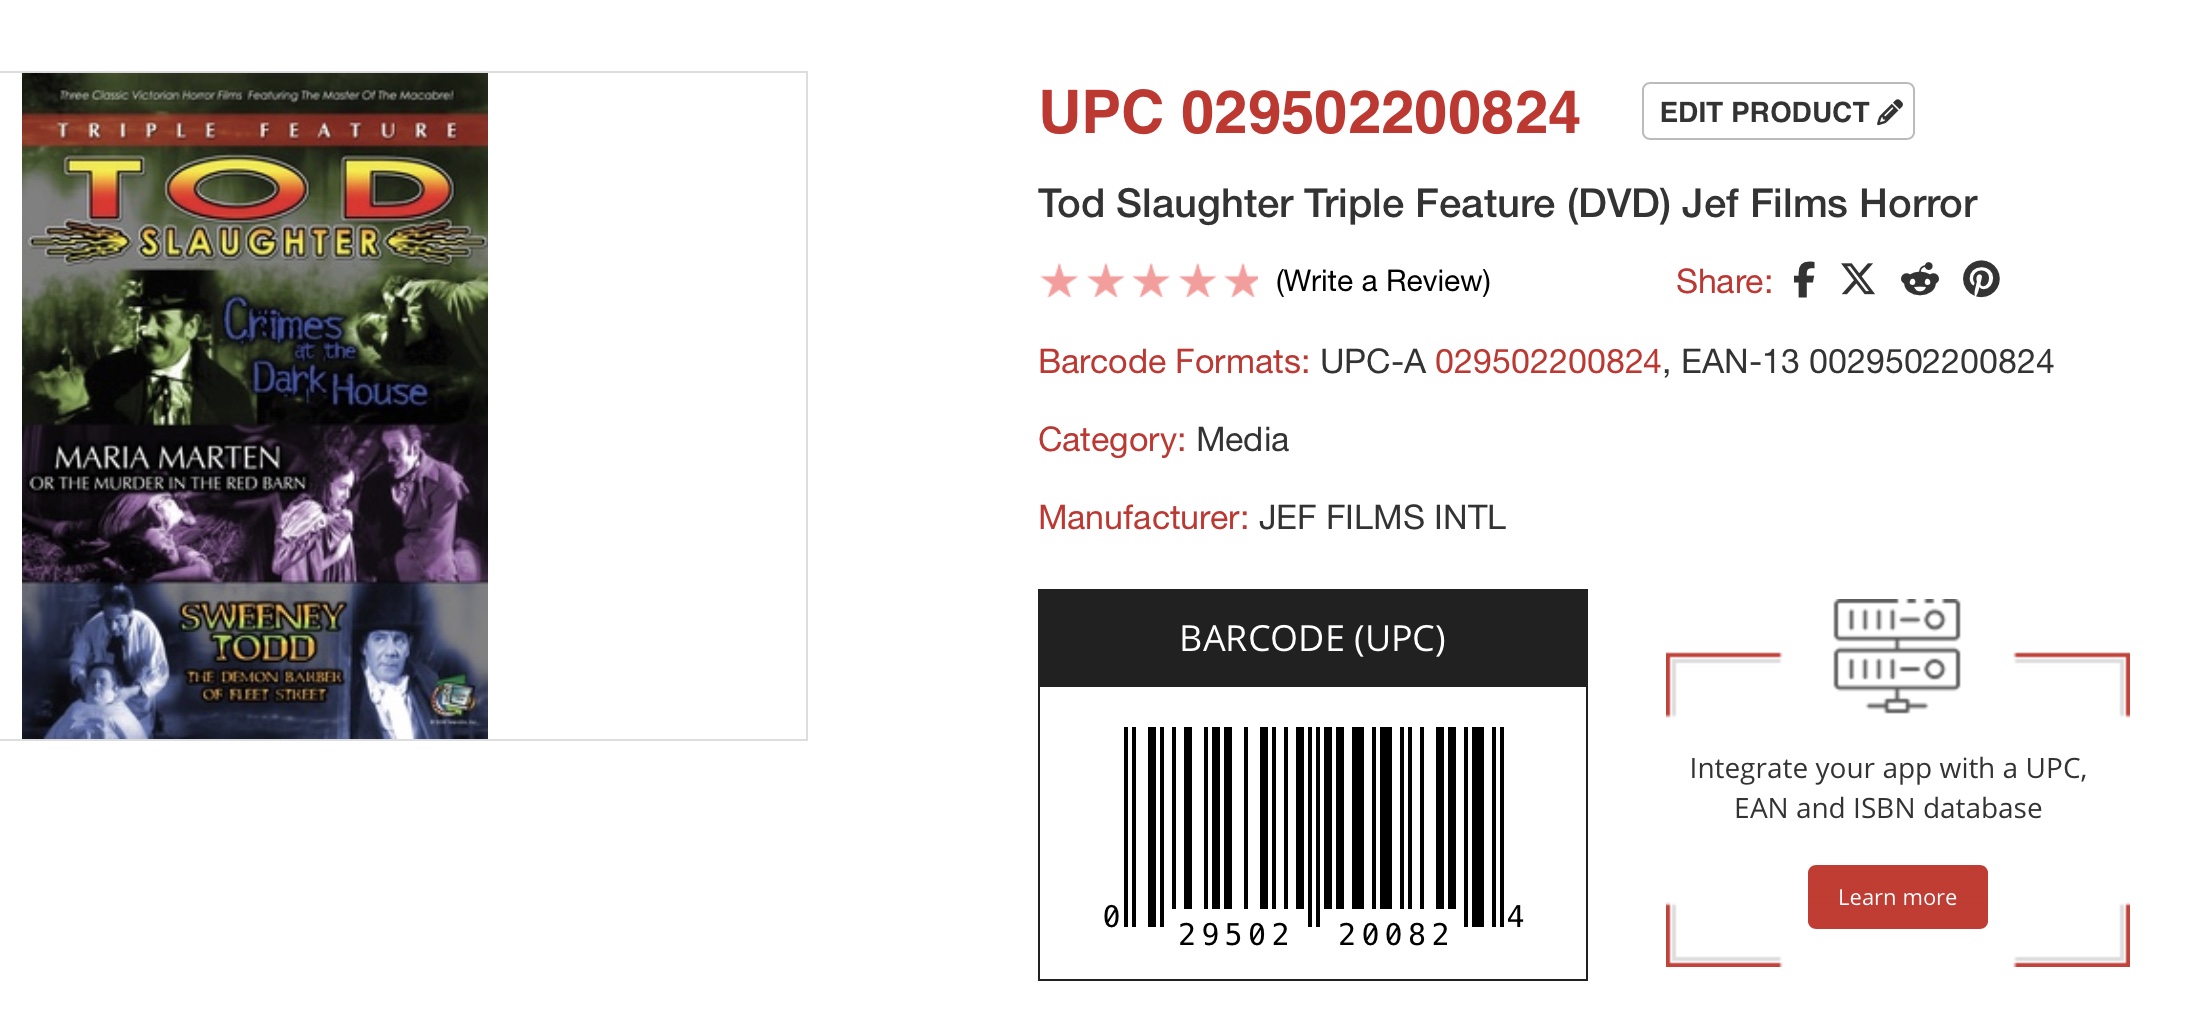The width and height of the screenshot is (2191, 1029).
Task: Share this product on X
Action: 1858,280
